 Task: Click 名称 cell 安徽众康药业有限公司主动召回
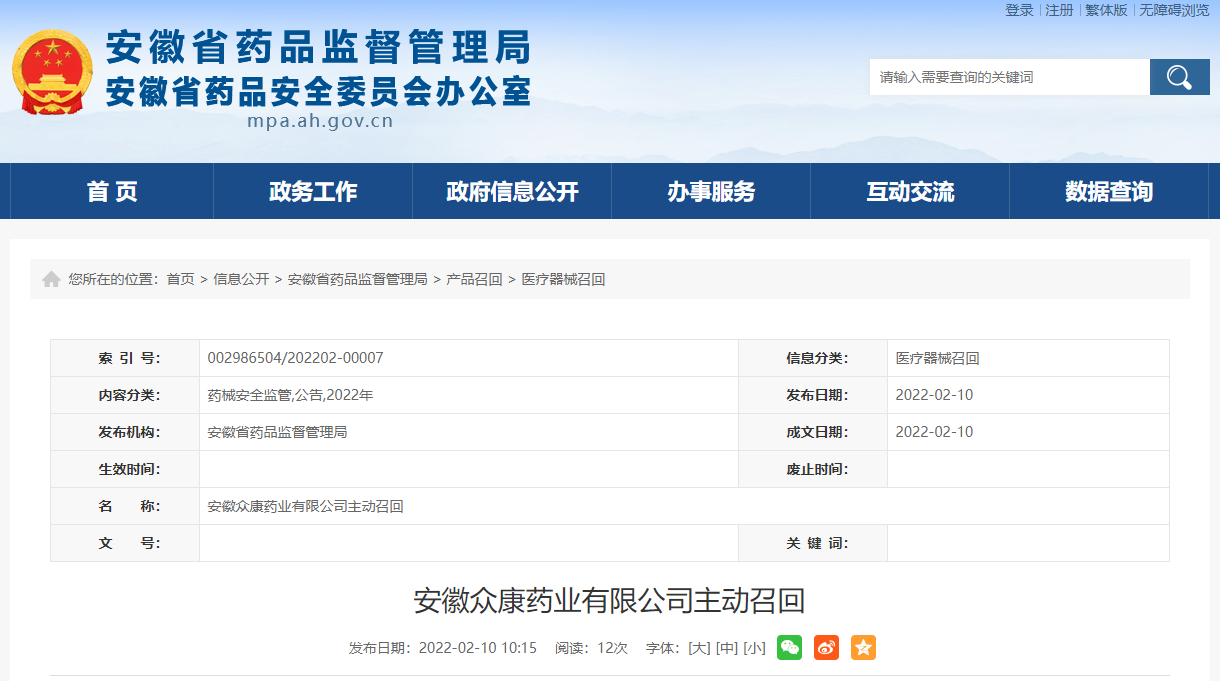pyautogui.click(x=305, y=506)
